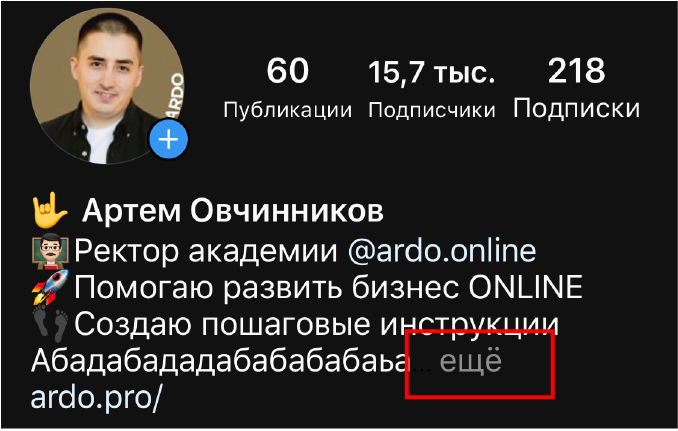View the Подписчики followers list
This screenshot has width=678, height=431.
[x=432, y=110]
